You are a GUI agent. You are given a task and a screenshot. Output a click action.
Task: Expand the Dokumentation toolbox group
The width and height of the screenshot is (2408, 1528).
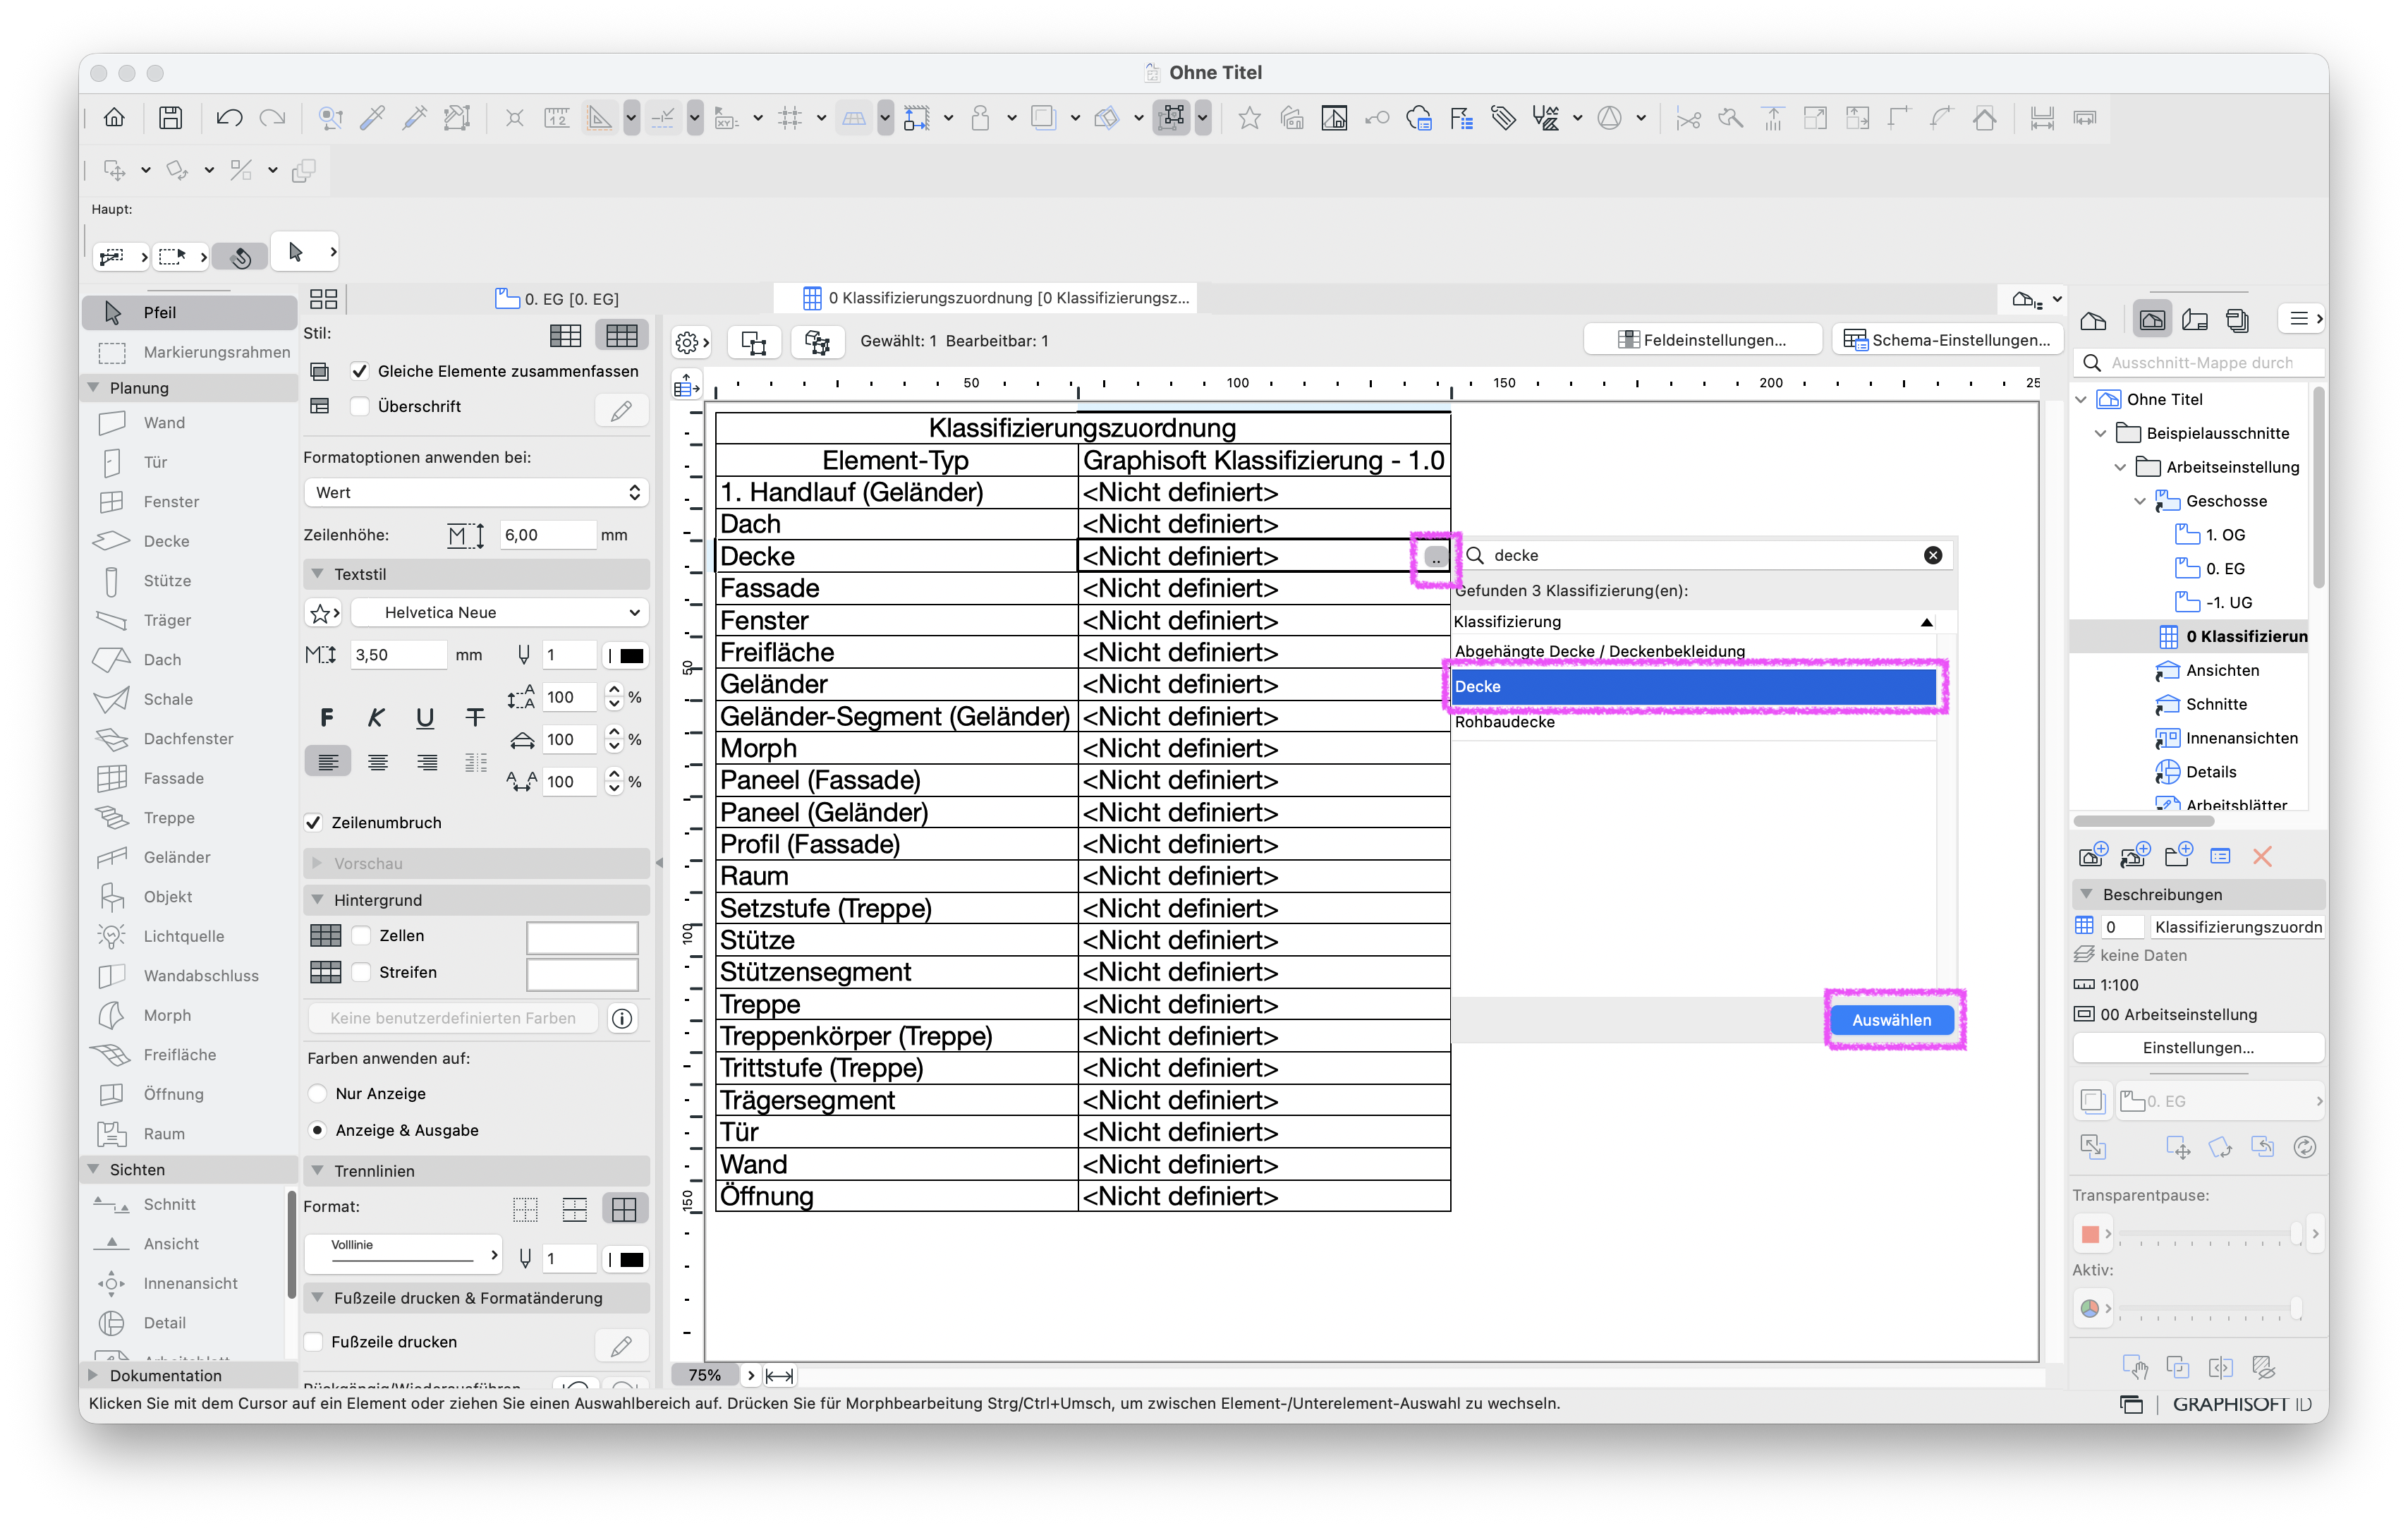pyautogui.click(x=94, y=1376)
